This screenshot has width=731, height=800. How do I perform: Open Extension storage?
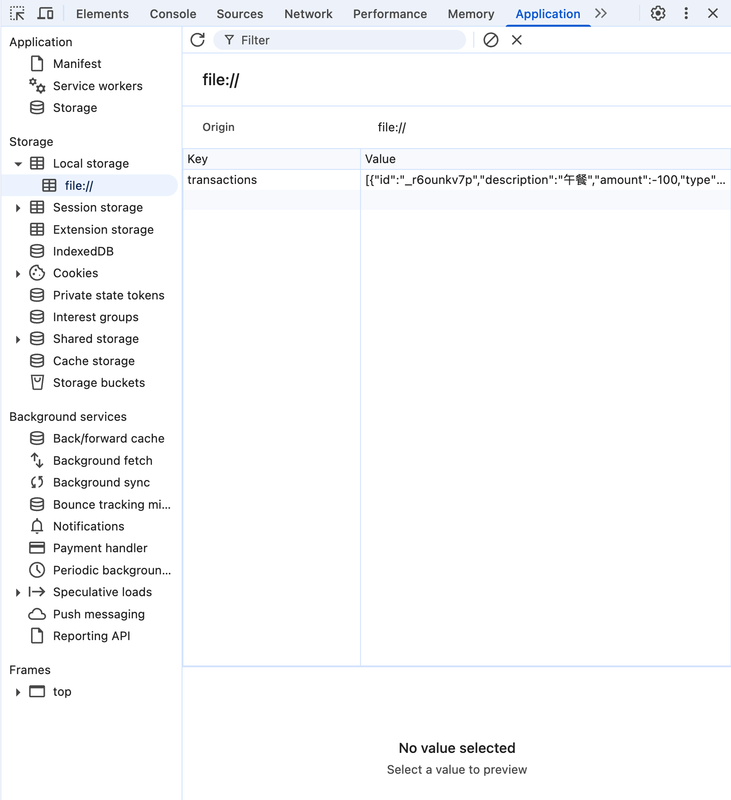[103, 230]
